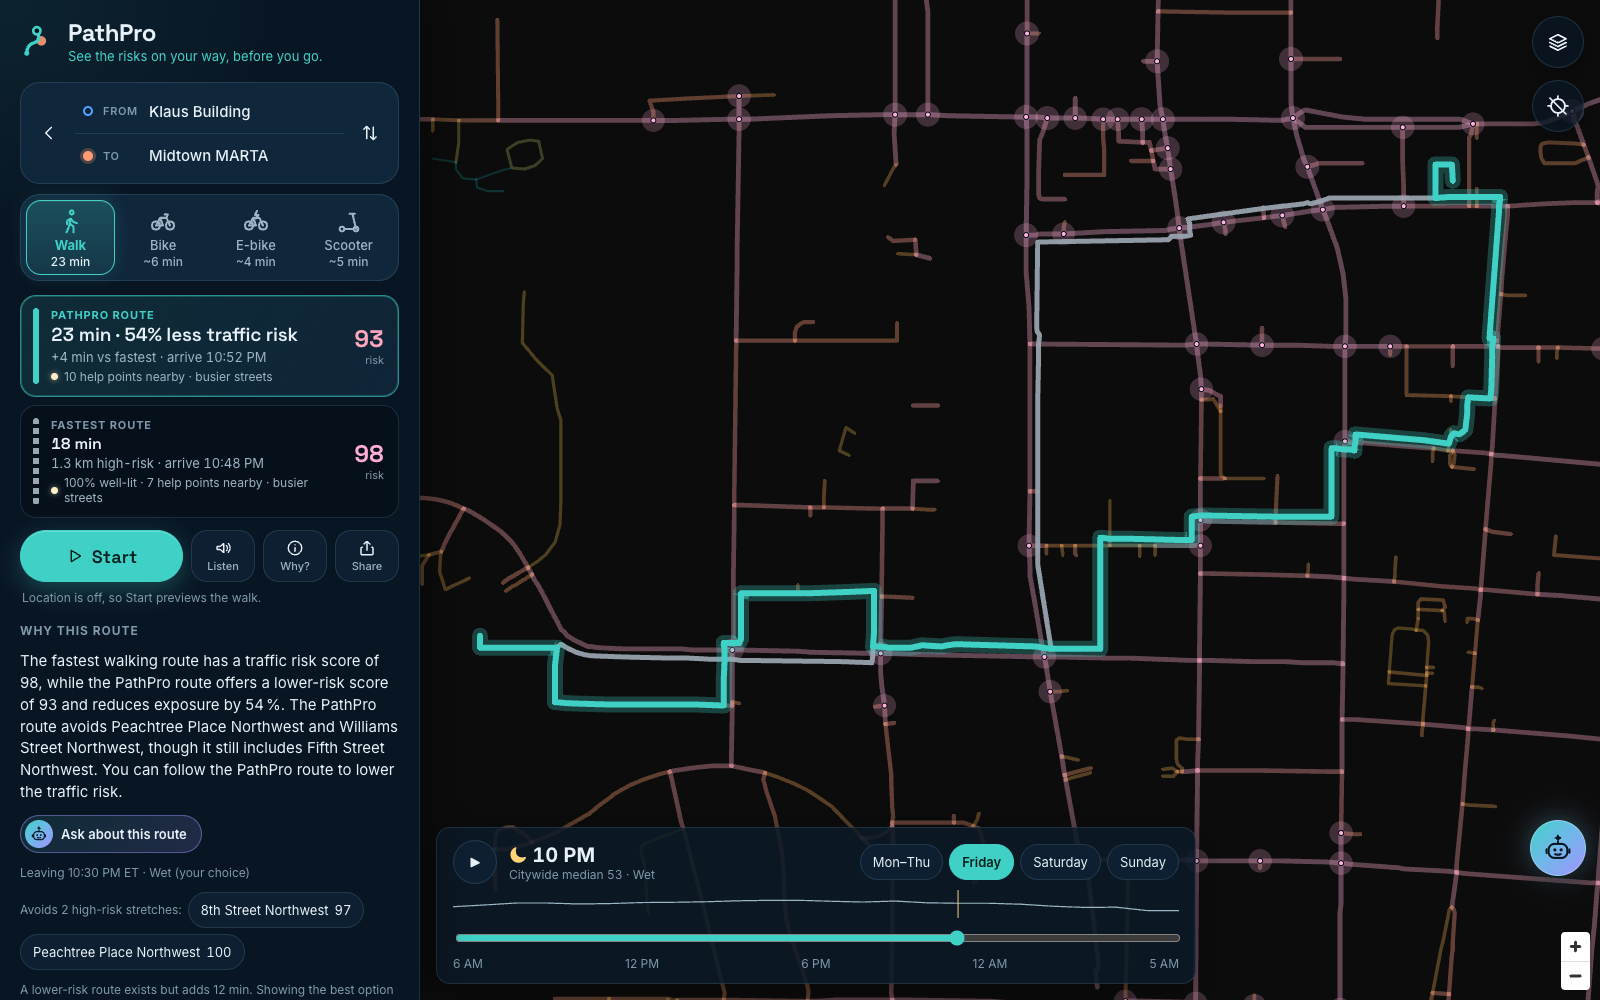Play the time-of-day animation
1600x1000 pixels.
tap(475, 862)
